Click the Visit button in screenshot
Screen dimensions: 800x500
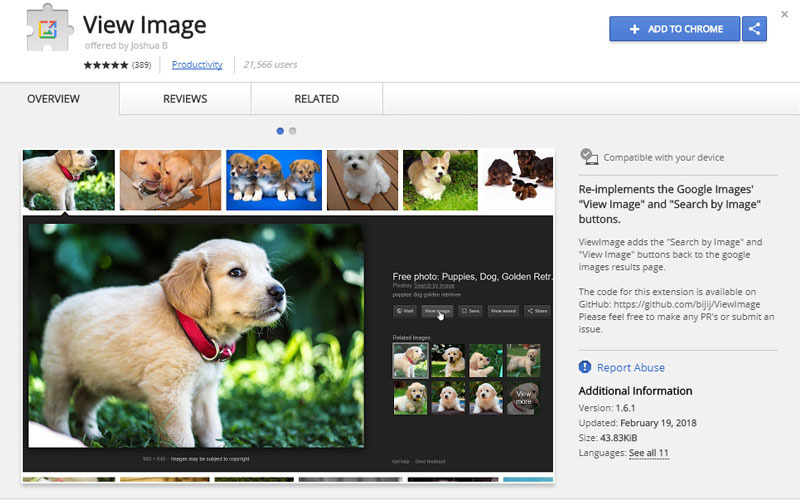click(405, 311)
